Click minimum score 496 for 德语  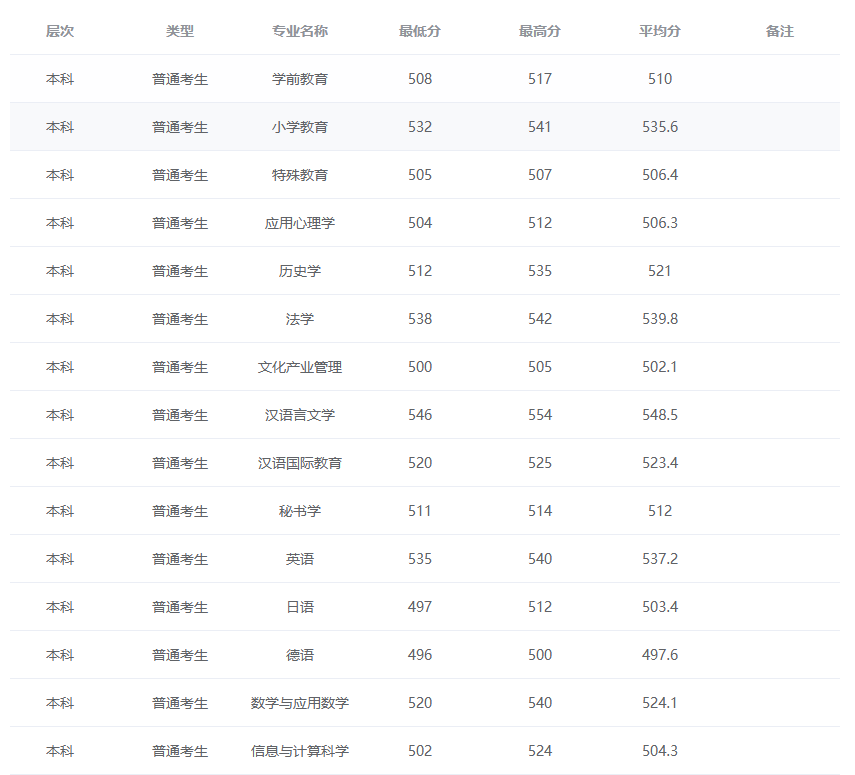coord(420,655)
